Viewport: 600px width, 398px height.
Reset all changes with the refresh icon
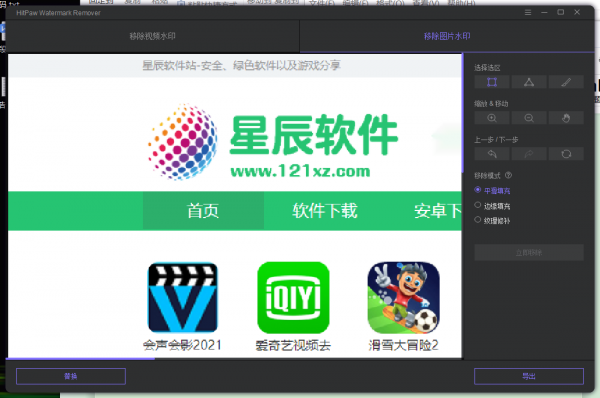pos(566,154)
